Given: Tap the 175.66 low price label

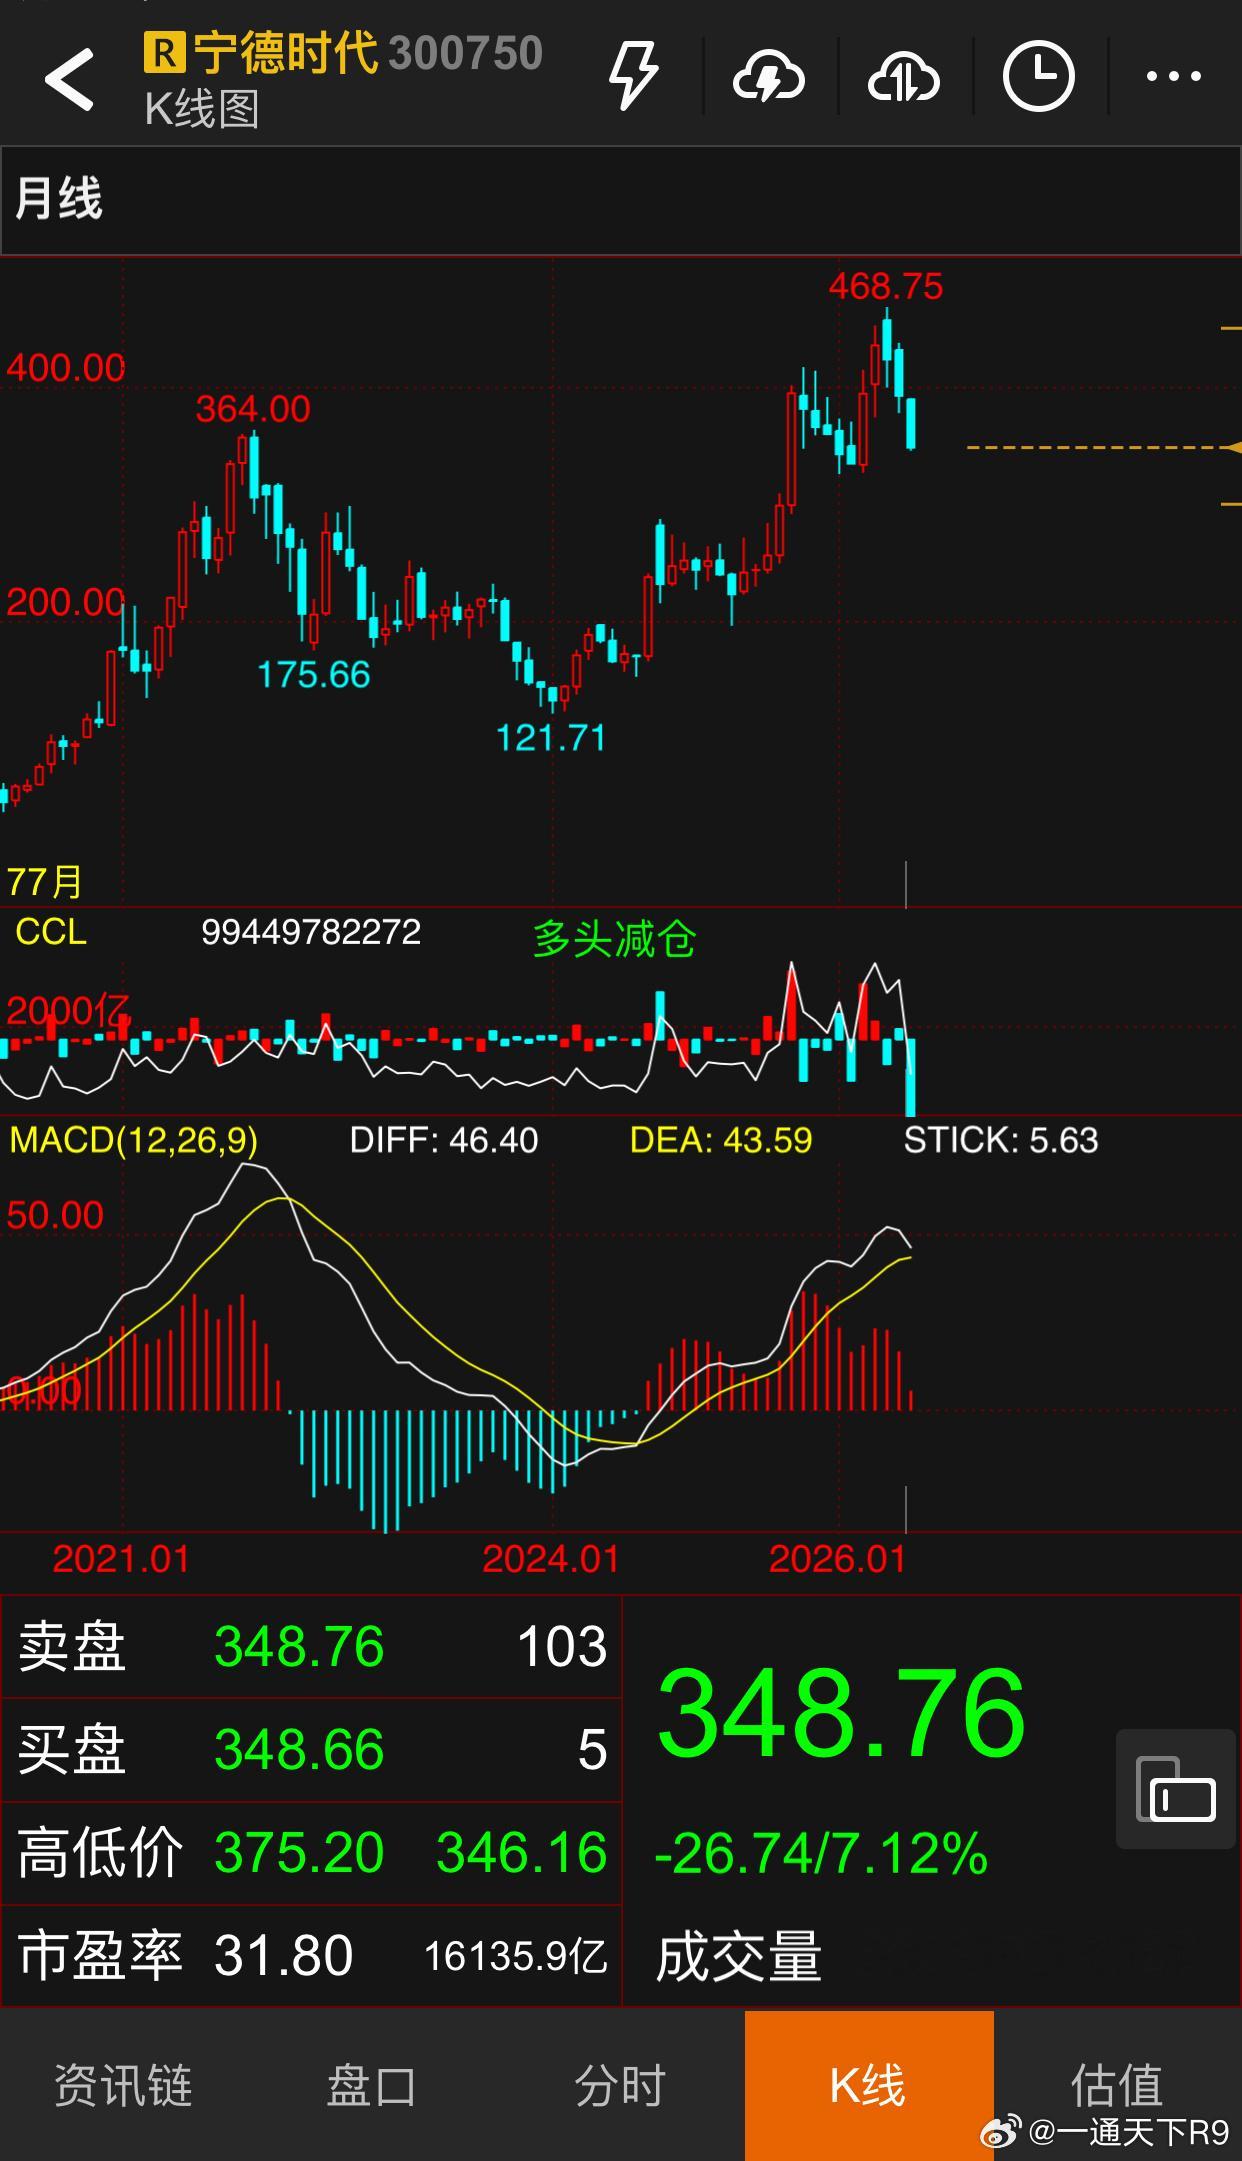Looking at the screenshot, I should 314,675.
